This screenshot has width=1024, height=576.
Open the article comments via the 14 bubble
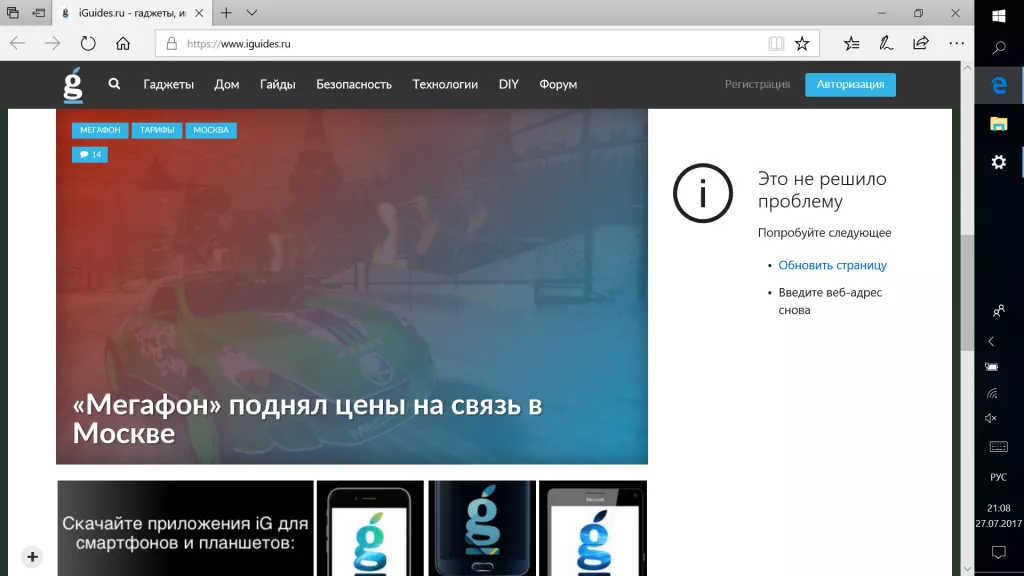pyautogui.click(x=90, y=154)
